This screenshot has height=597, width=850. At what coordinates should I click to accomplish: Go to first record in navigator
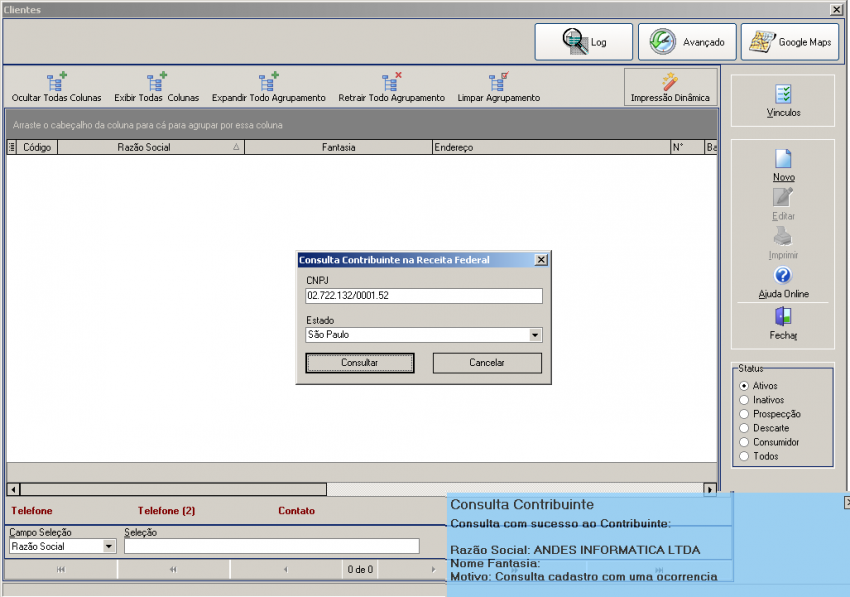click(x=61, y=569)
